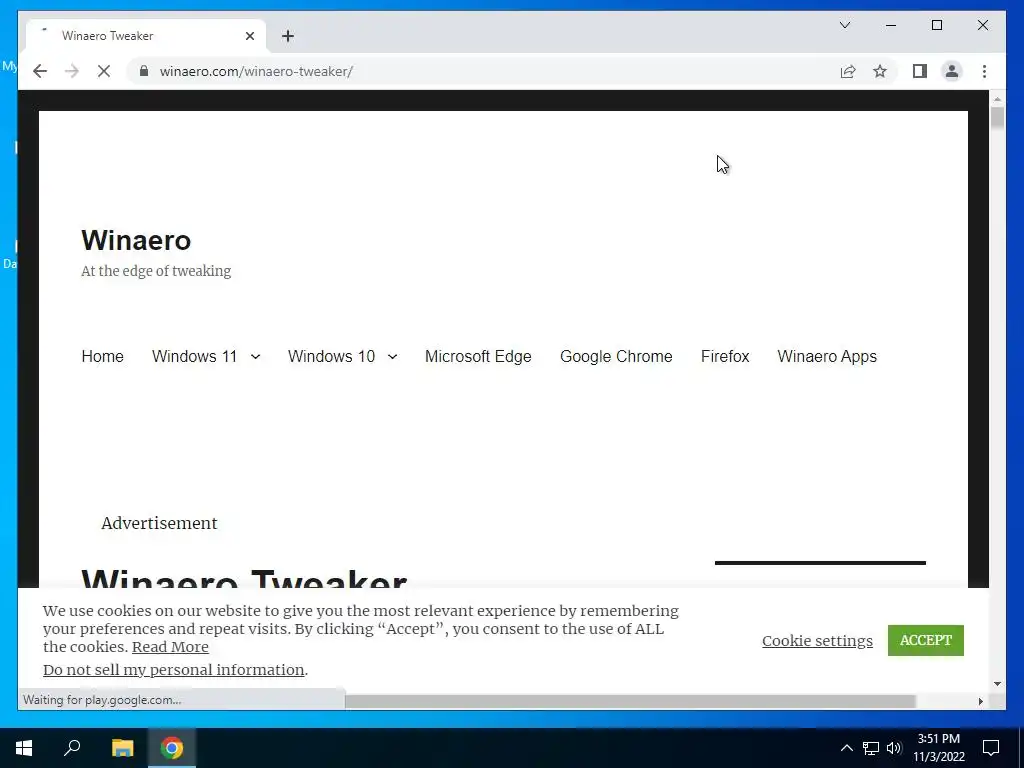Accept cookies with the green ACCEPT button
1024x768 pixels.
pyautogui.click(x=925, y=640)
